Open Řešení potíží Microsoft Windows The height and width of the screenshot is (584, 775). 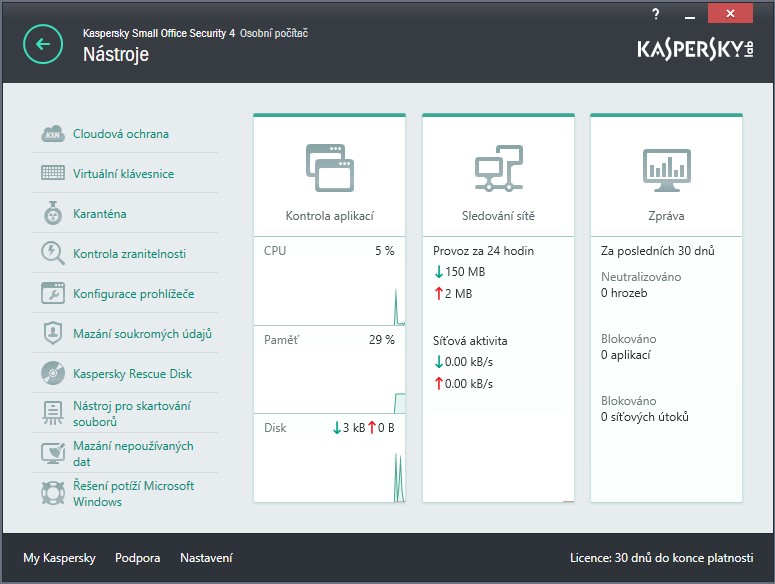click(133, 494)
